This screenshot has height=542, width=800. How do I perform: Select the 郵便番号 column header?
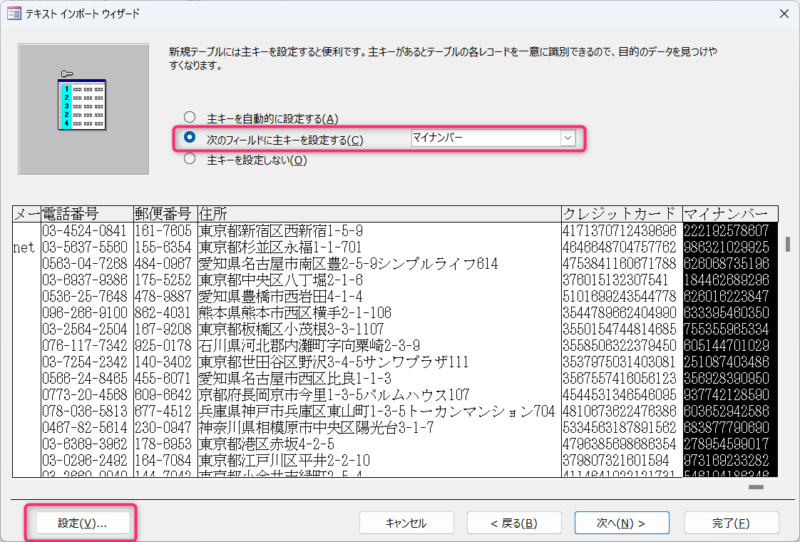point(165,214)
